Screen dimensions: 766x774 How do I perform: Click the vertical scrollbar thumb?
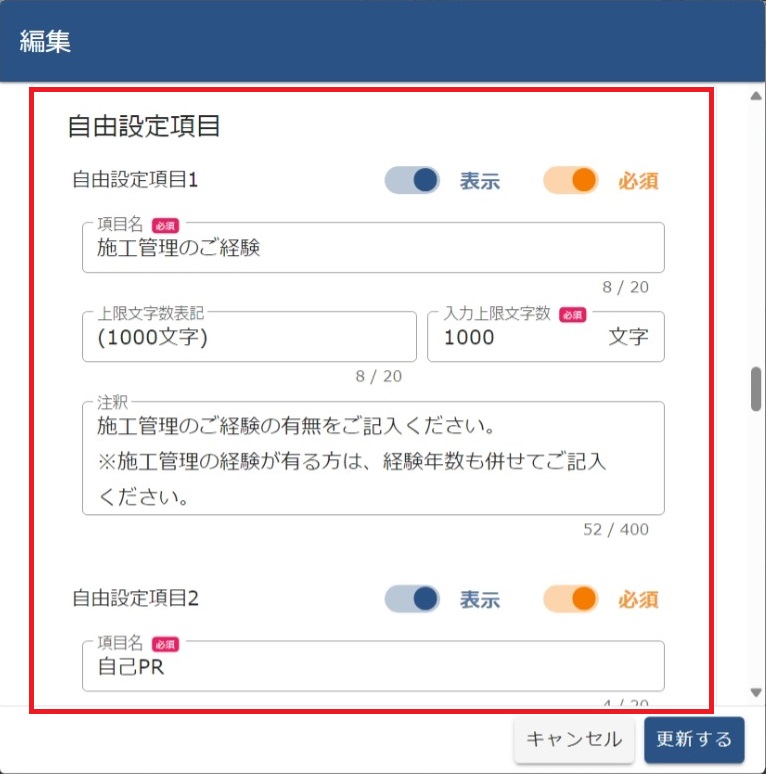pyautogui.click(x=757, y=389)
